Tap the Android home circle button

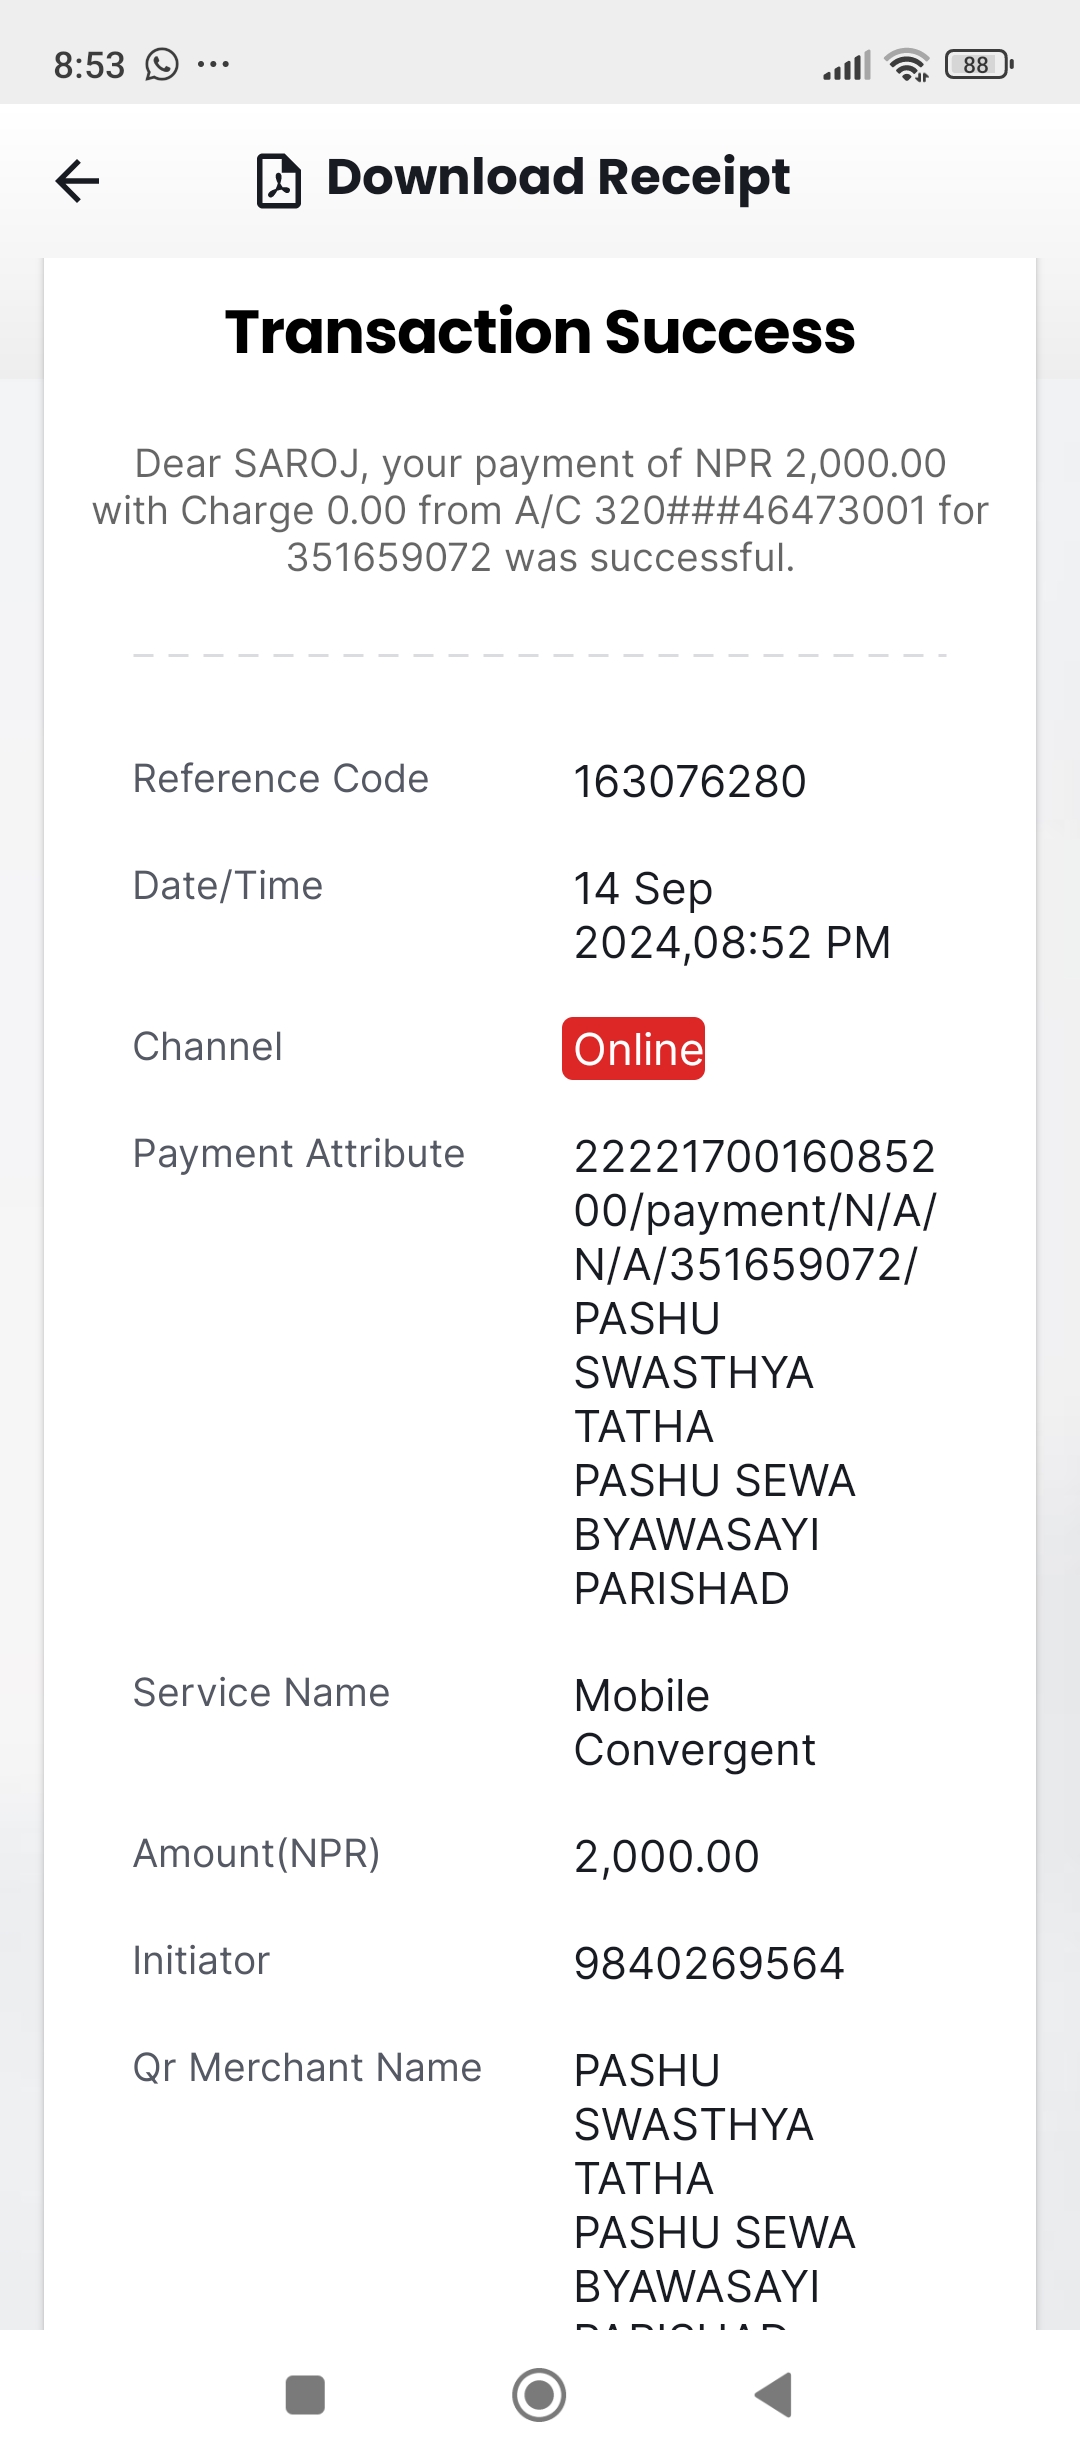click(539, 2395)
